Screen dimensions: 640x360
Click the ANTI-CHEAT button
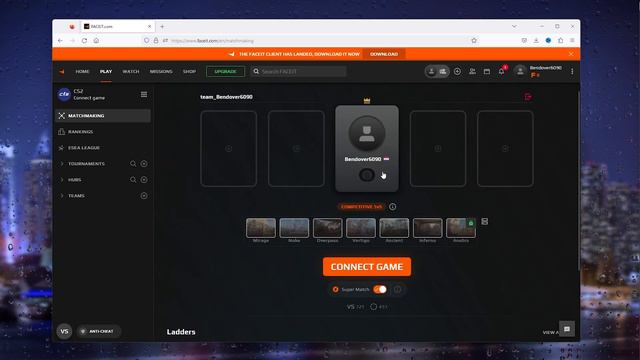click(98, 331)
